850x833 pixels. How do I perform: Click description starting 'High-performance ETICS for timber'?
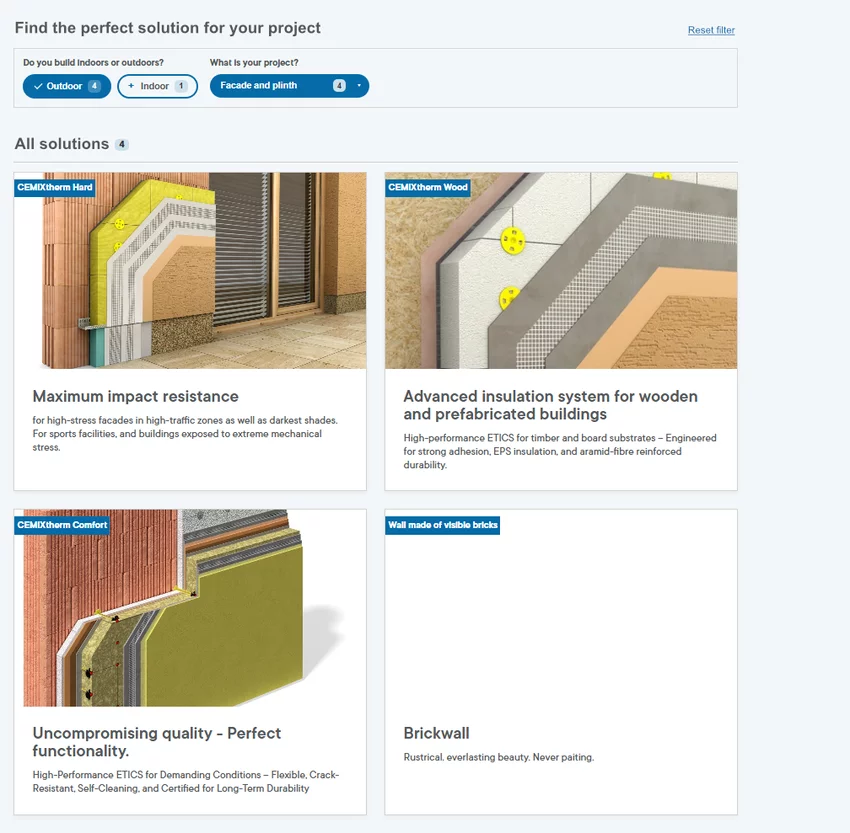560,451
